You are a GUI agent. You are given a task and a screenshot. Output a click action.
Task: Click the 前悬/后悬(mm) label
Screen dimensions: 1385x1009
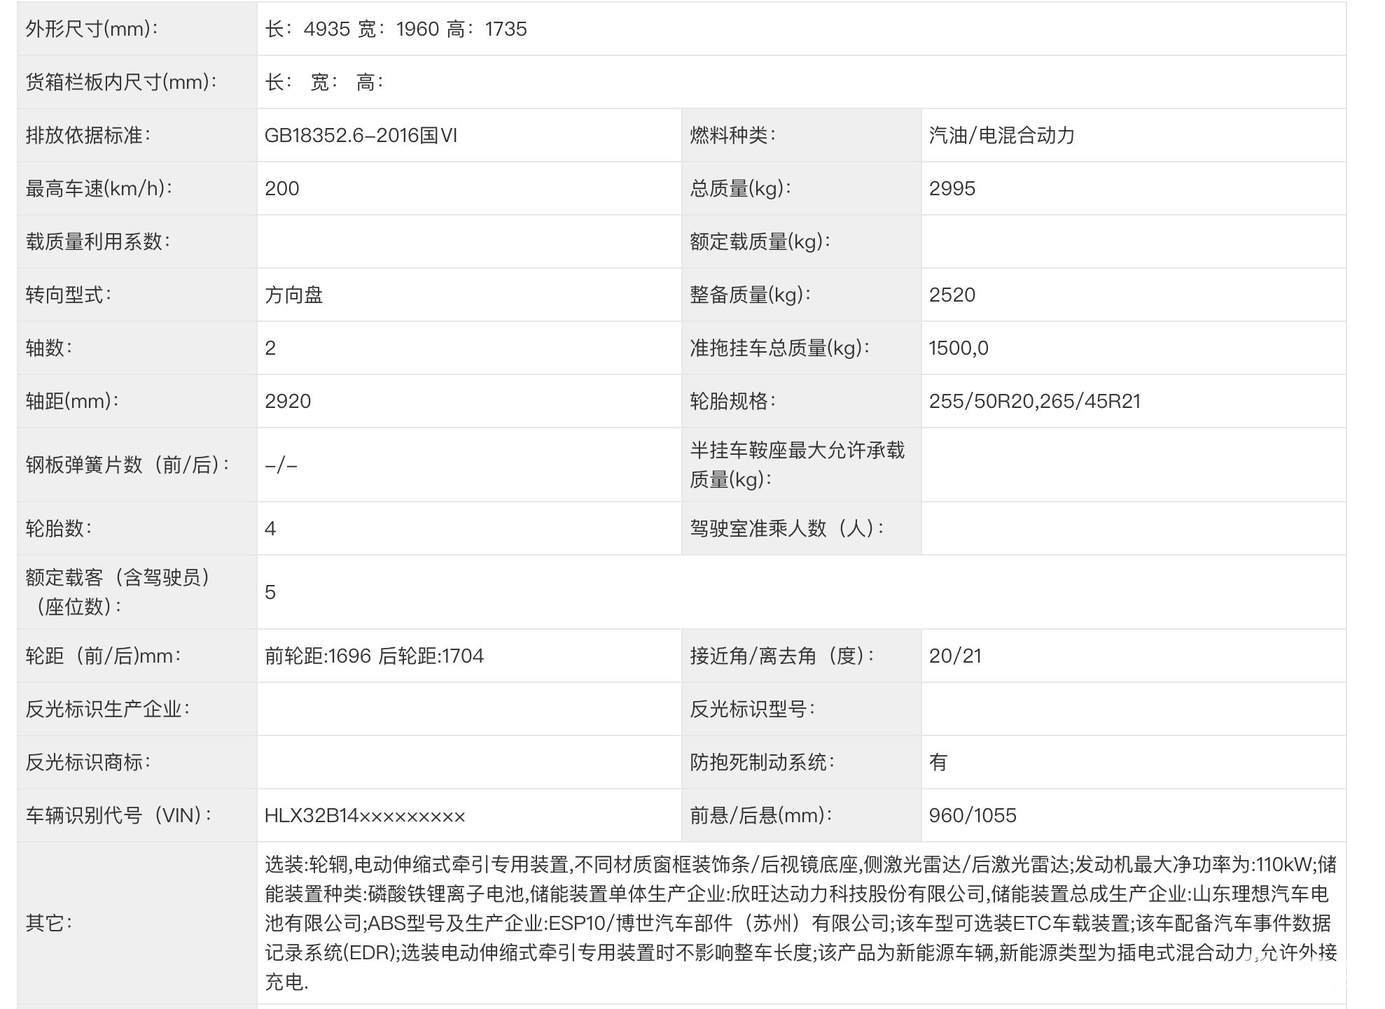pos(760,815)
